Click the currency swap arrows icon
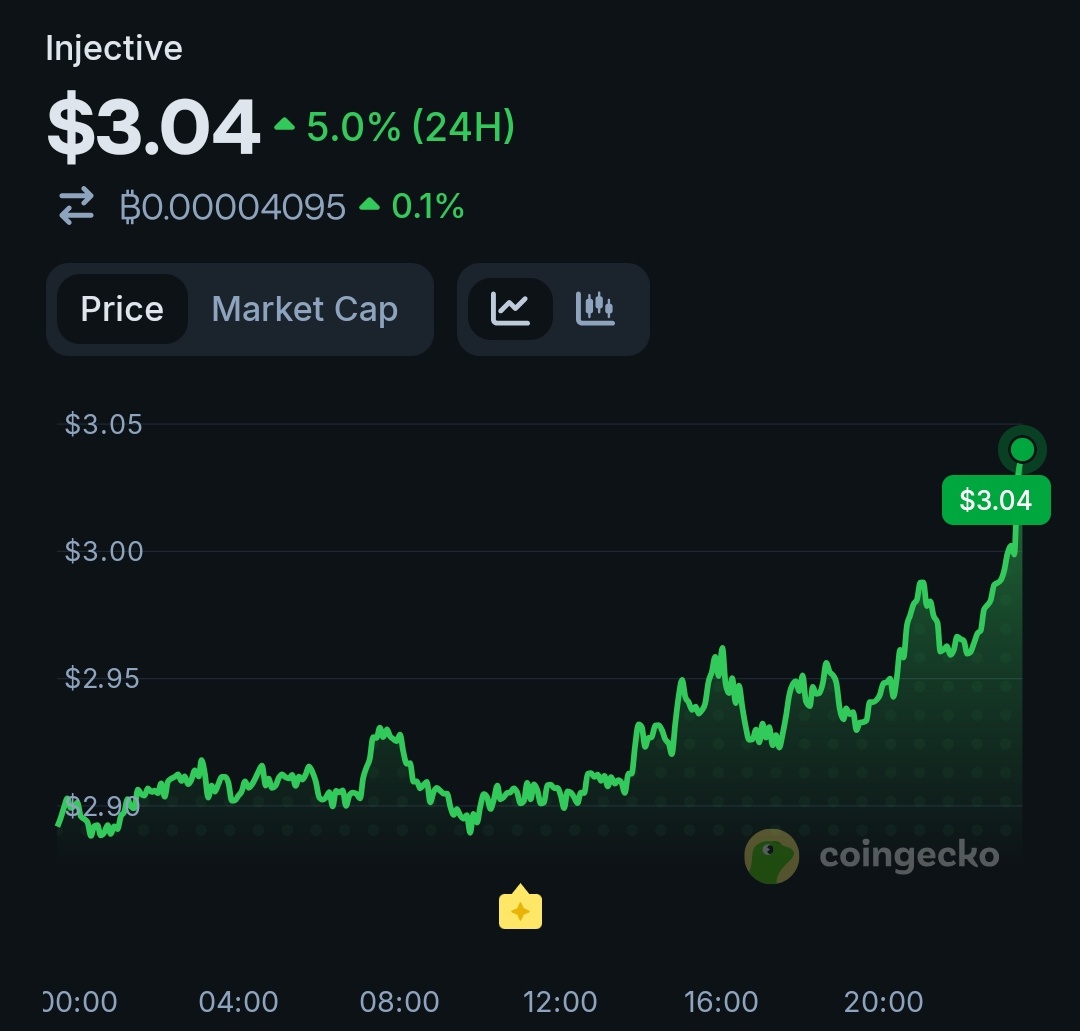The image size is (1080, 1031). click(76, 207)
